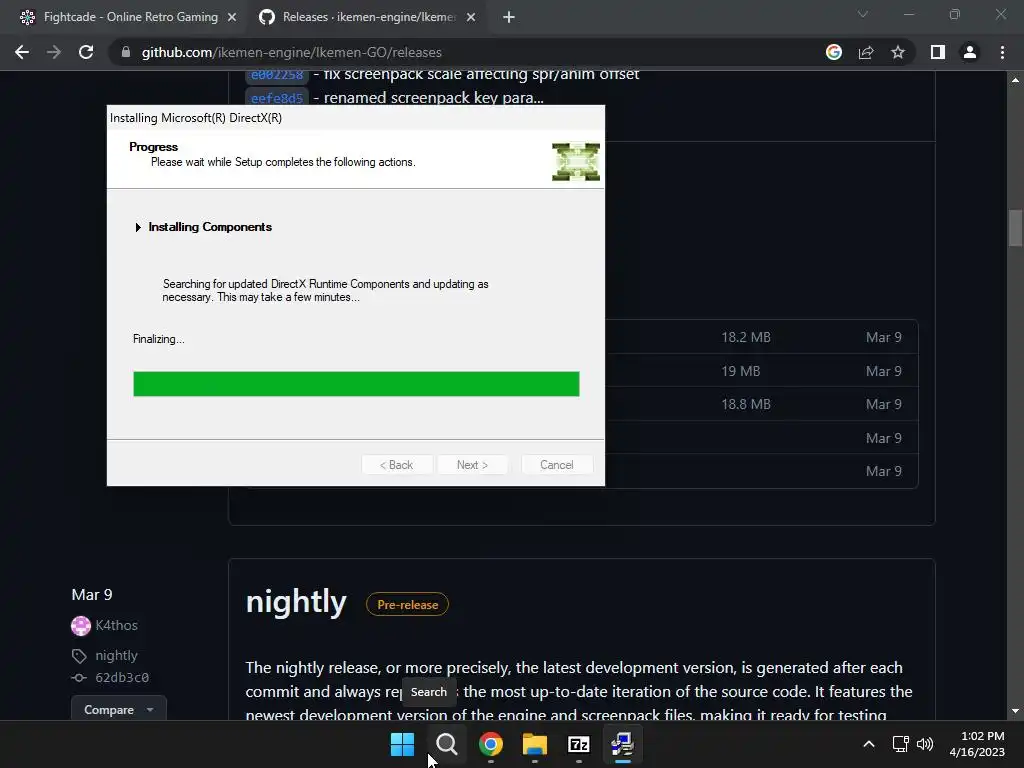Click the green installation progress bar
The width and height of the screenshot is (1024, 768).
click(x=356, y=384)
